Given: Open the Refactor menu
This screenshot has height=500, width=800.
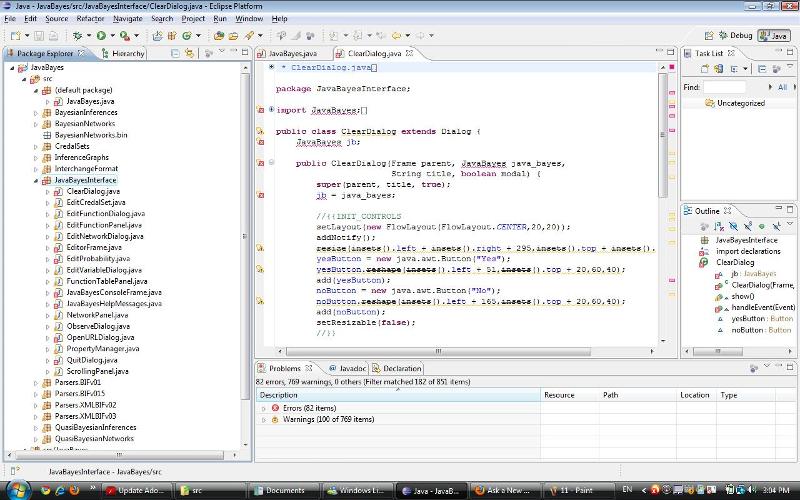Looking at the screenshot, I should pos(90,18).
